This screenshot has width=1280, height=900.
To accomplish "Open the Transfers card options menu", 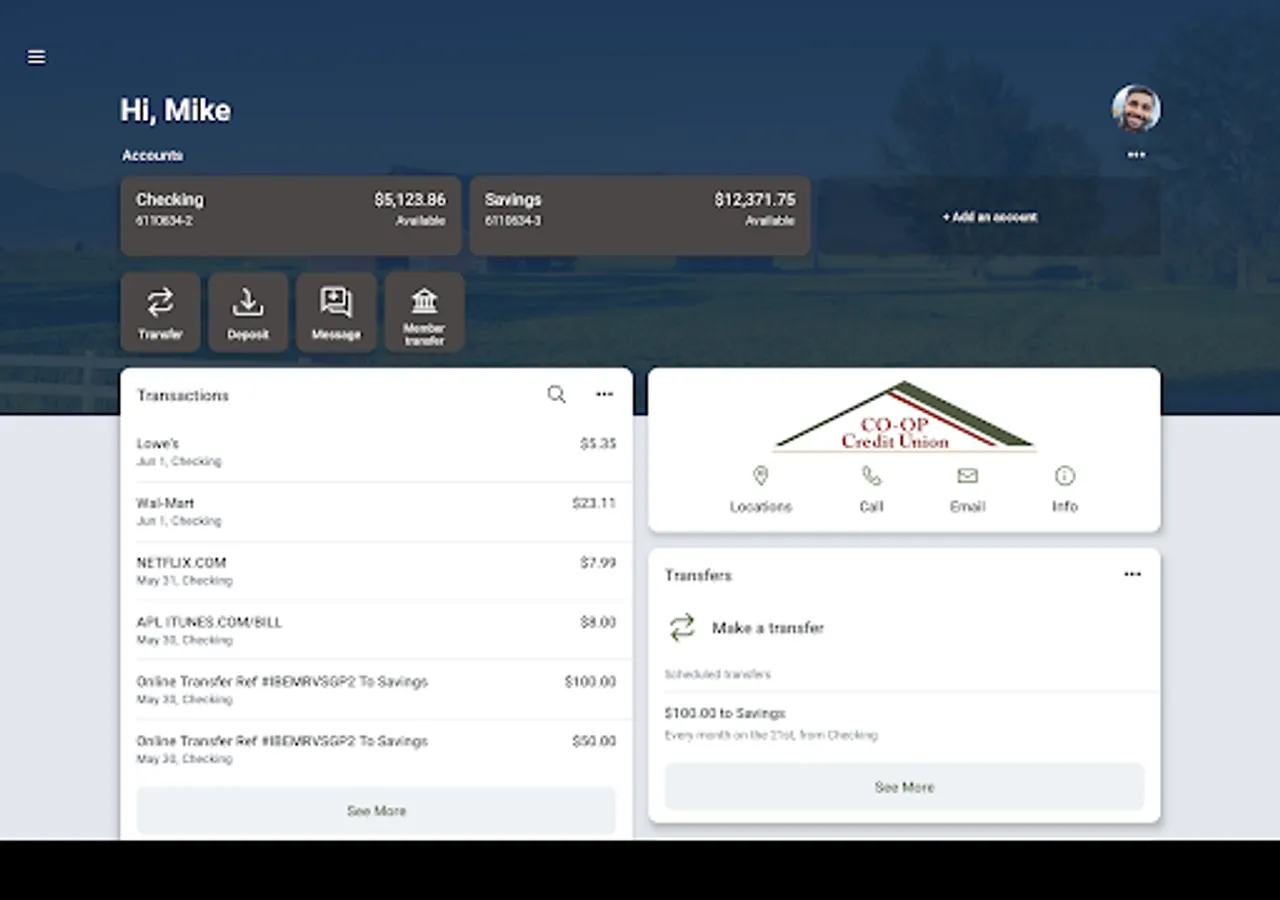I will pos(1132,575).
